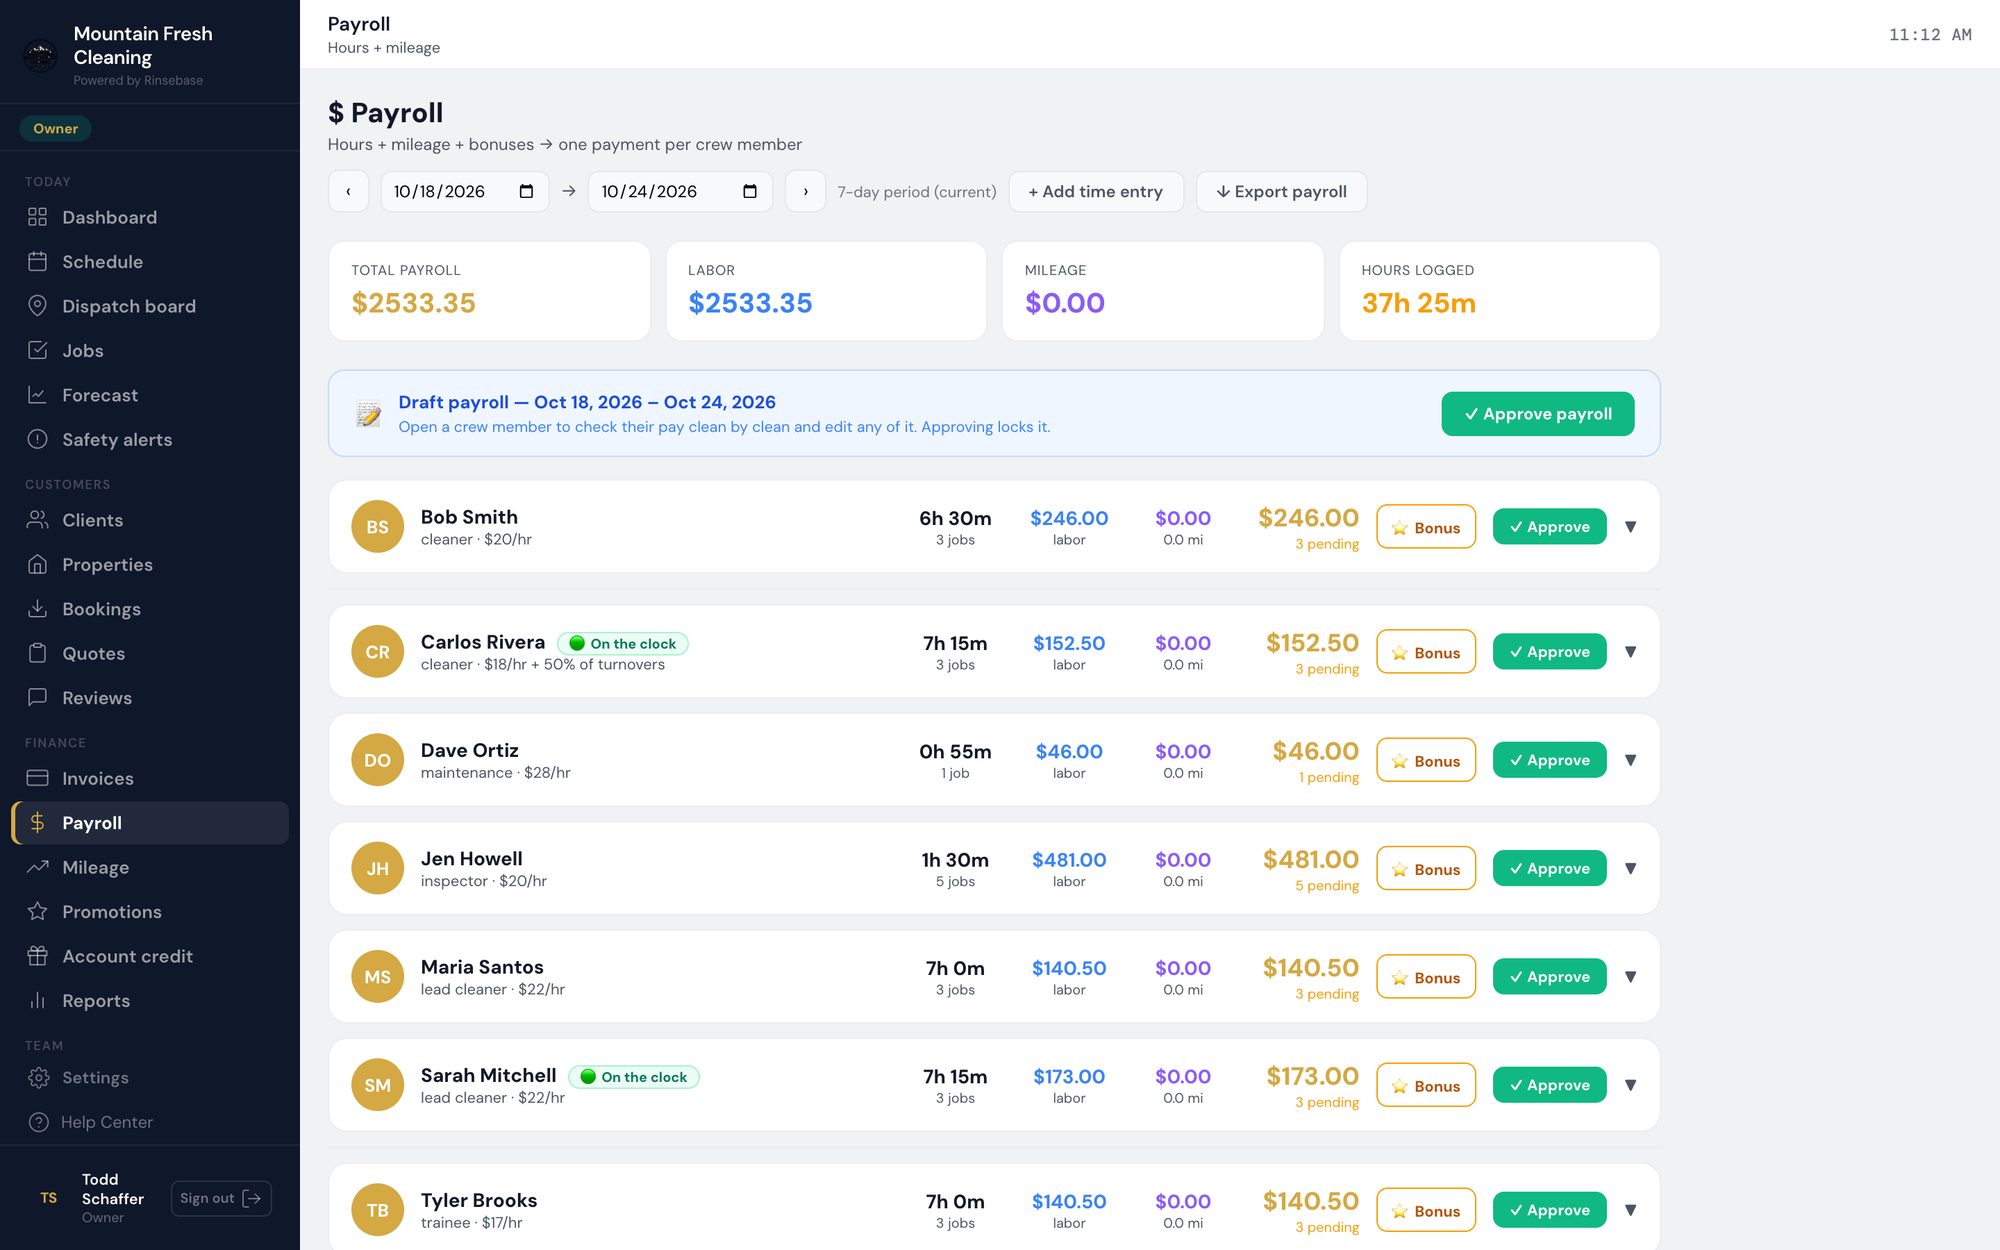Expand Maria Santos's pay details
This screenshot has height=1250, width=2000.
point(1631,977)
